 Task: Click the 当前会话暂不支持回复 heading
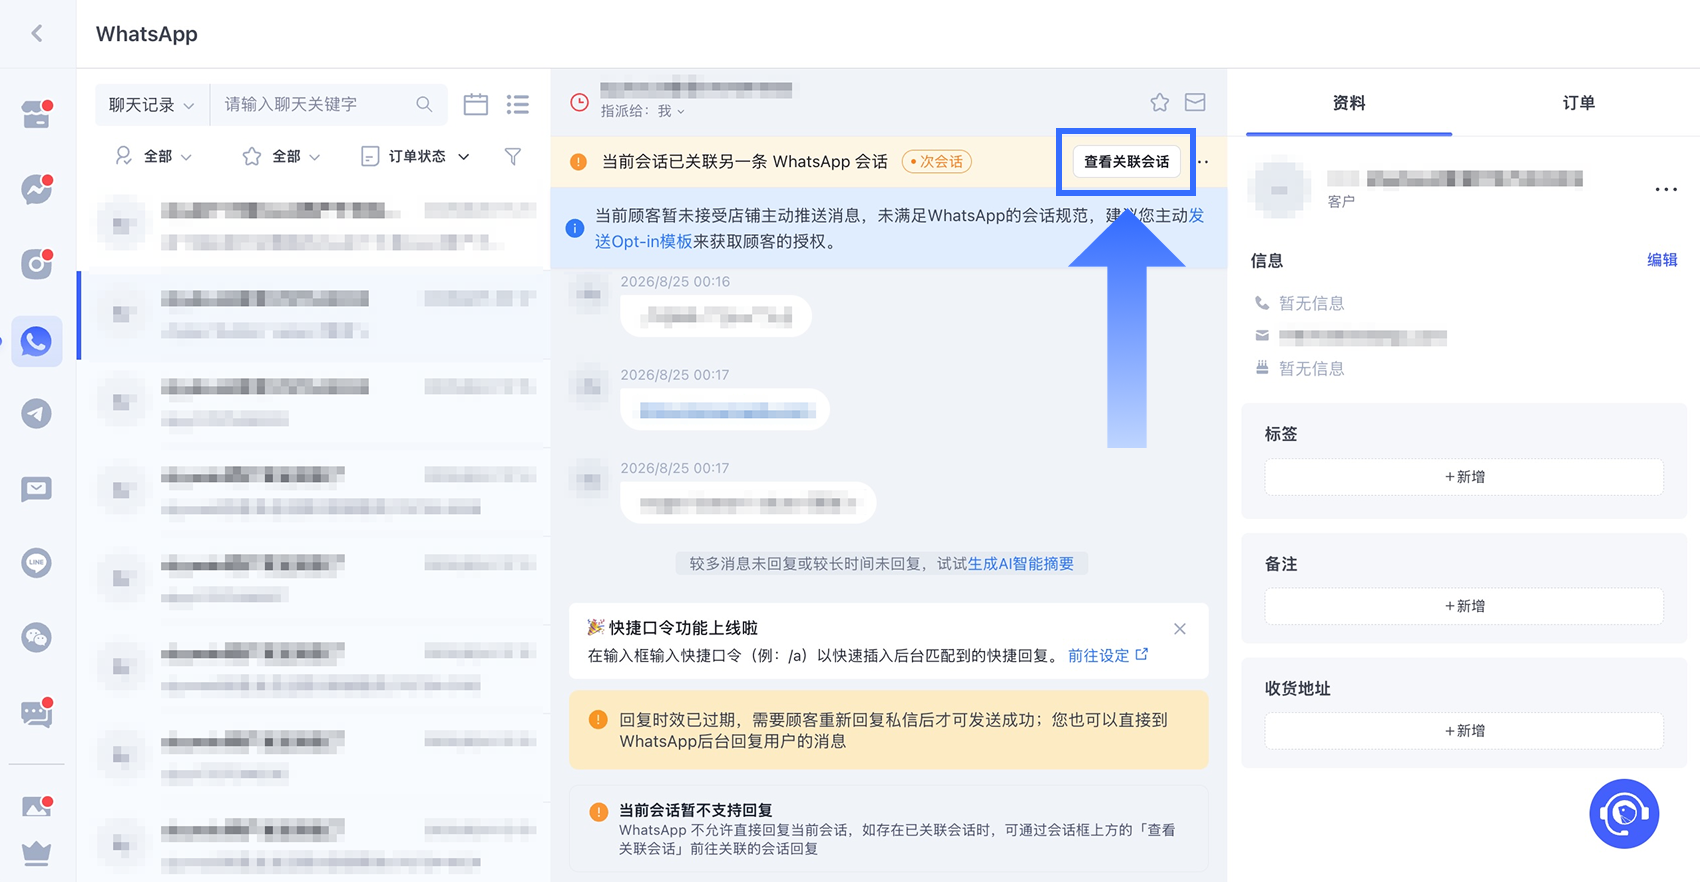point(695,810)
